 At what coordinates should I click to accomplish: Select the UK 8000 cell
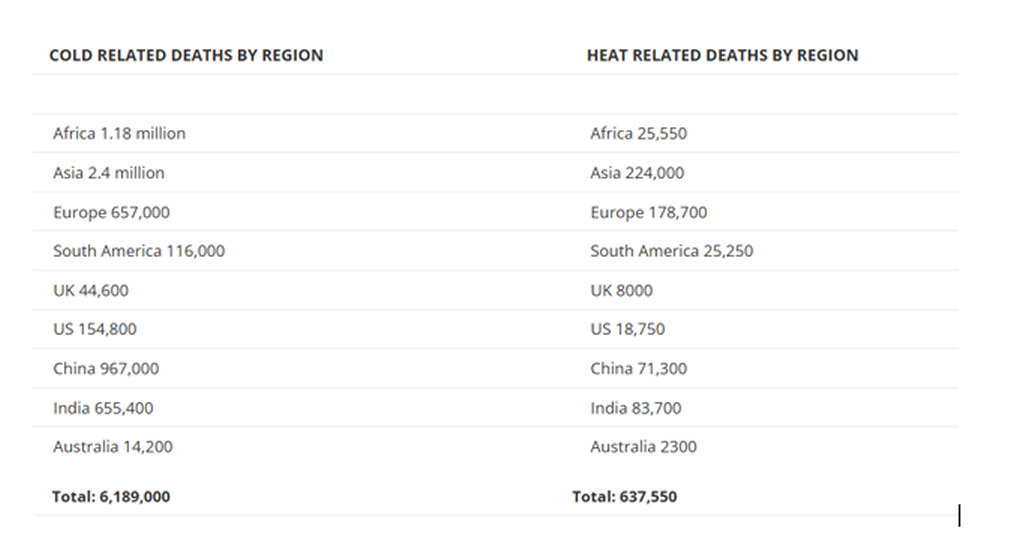point(622,290)
